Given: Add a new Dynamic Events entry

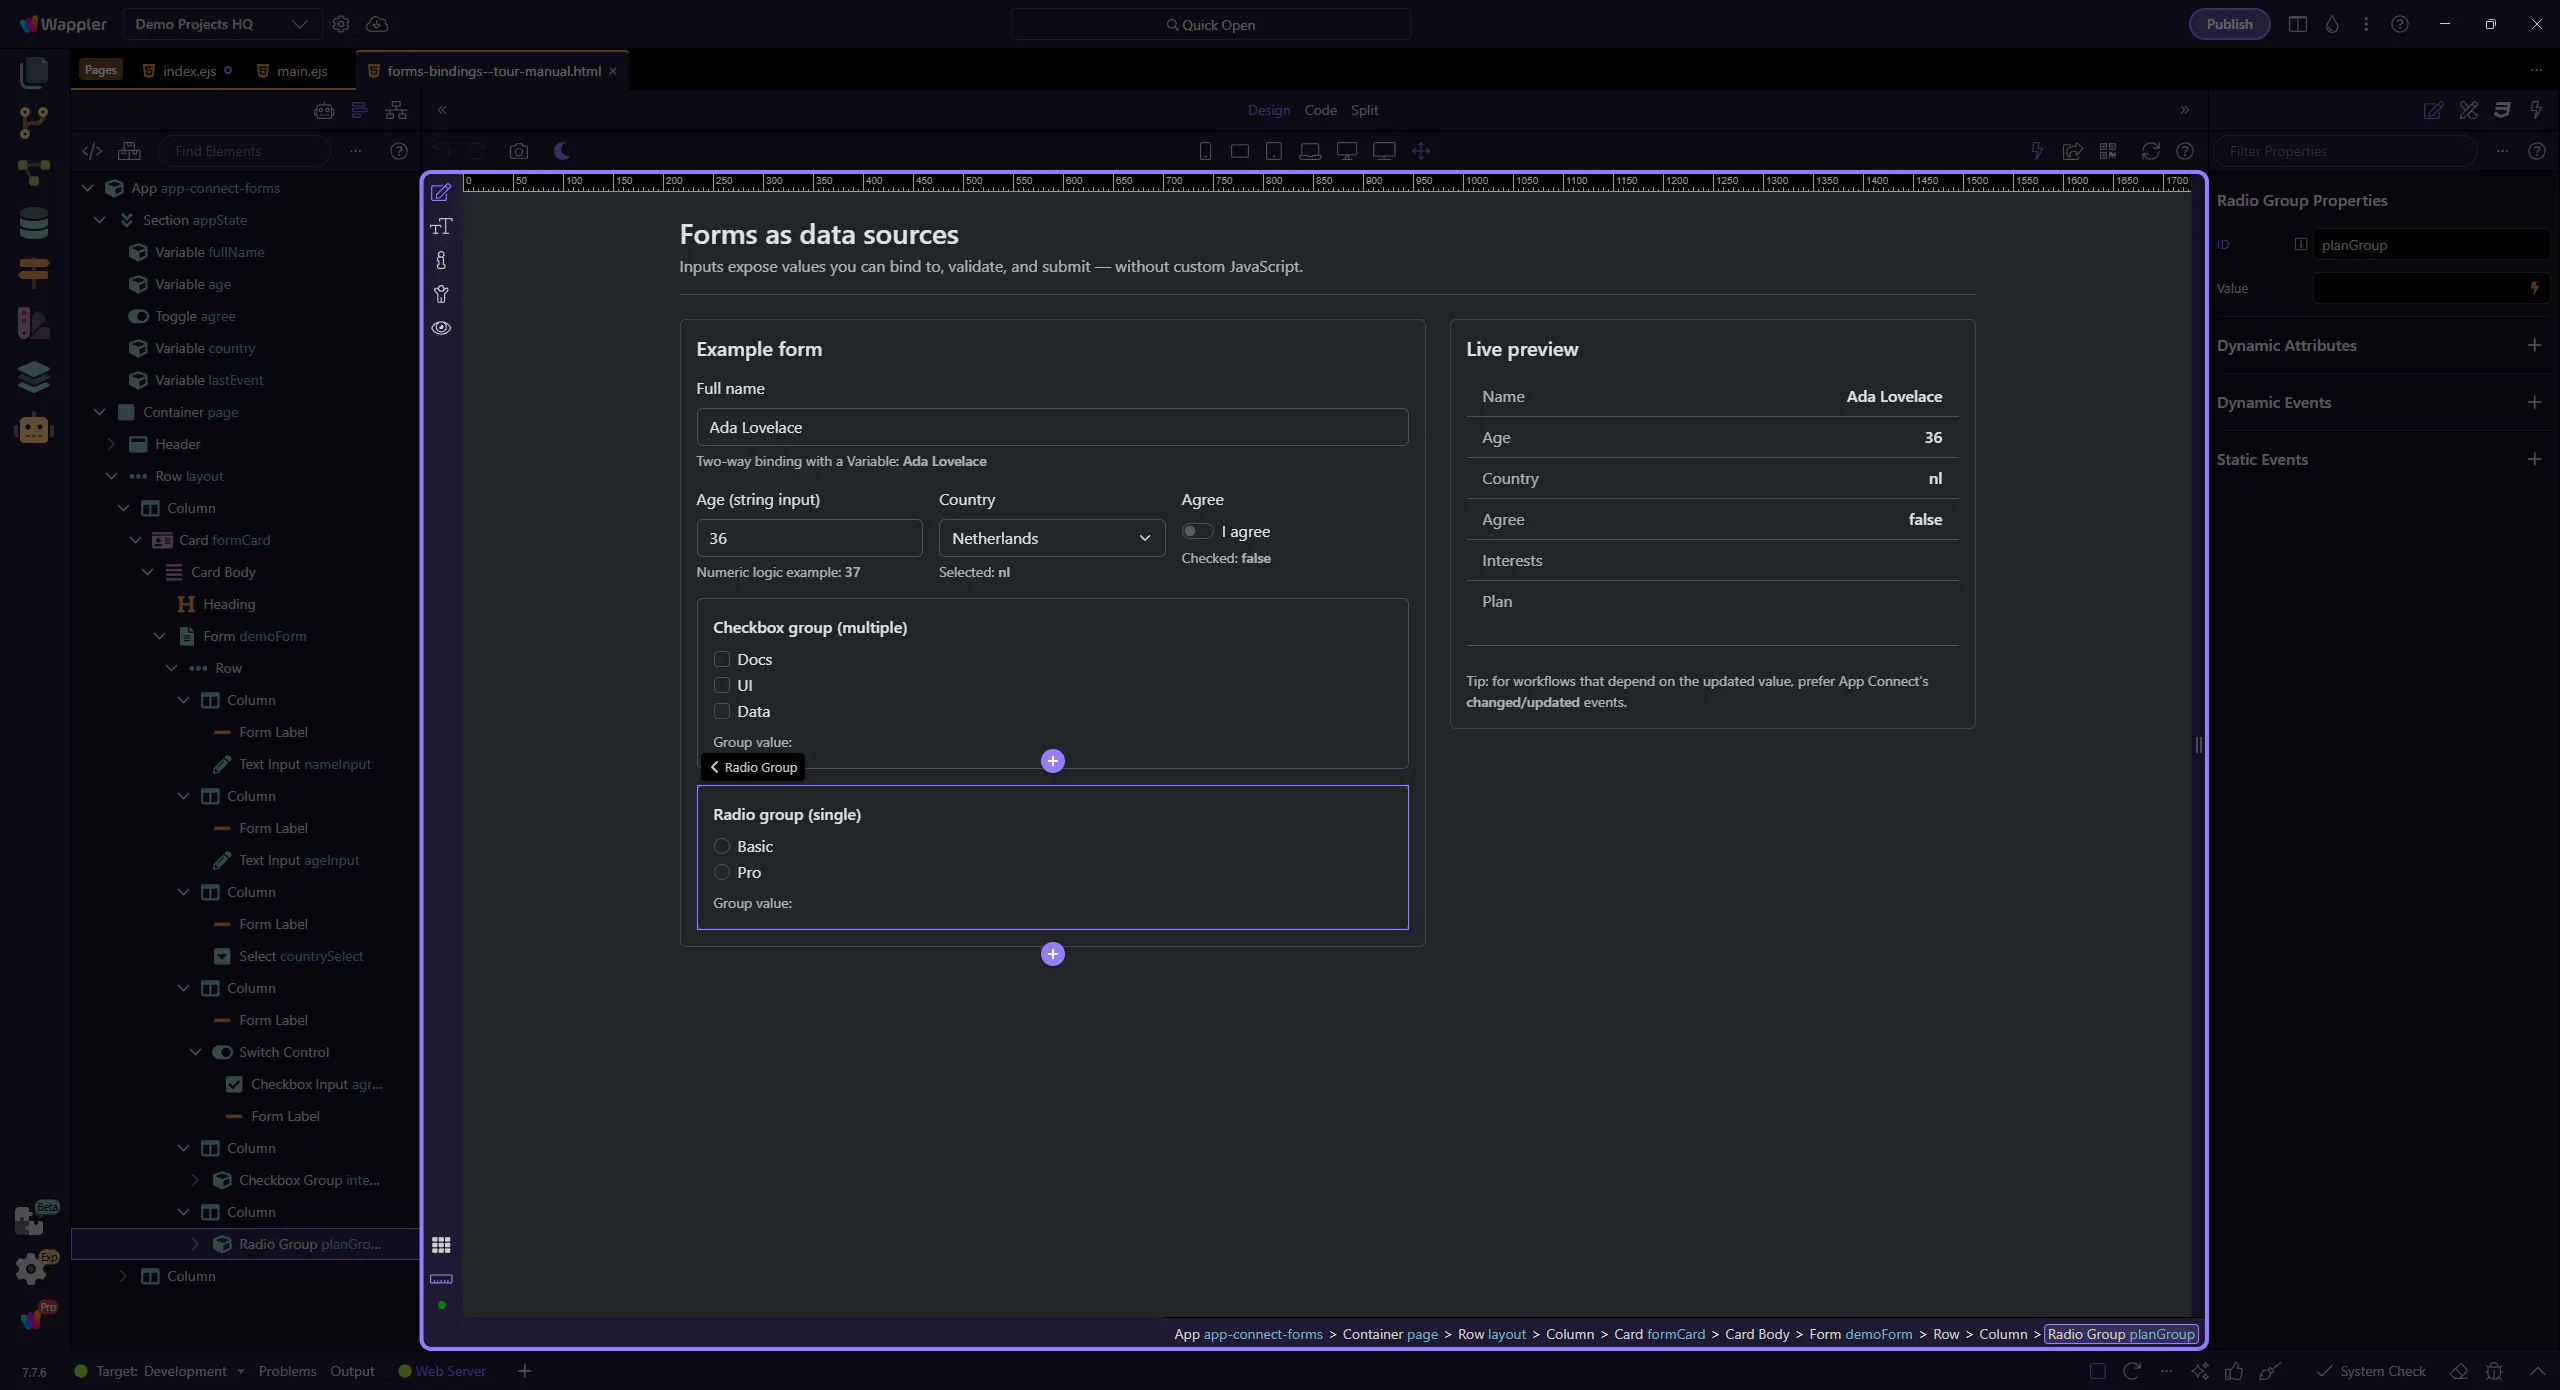Looking at the screenshot, I should pos(2534,402).
